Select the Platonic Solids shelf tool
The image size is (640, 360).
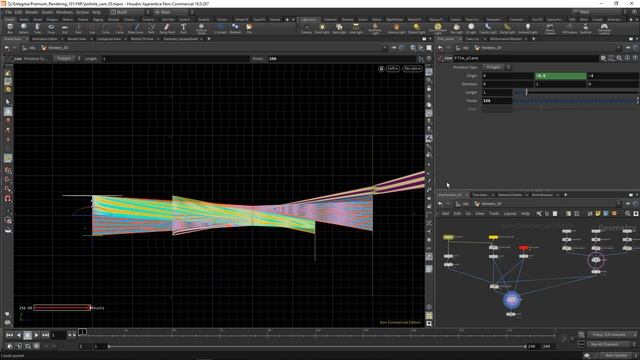(201, 28)
